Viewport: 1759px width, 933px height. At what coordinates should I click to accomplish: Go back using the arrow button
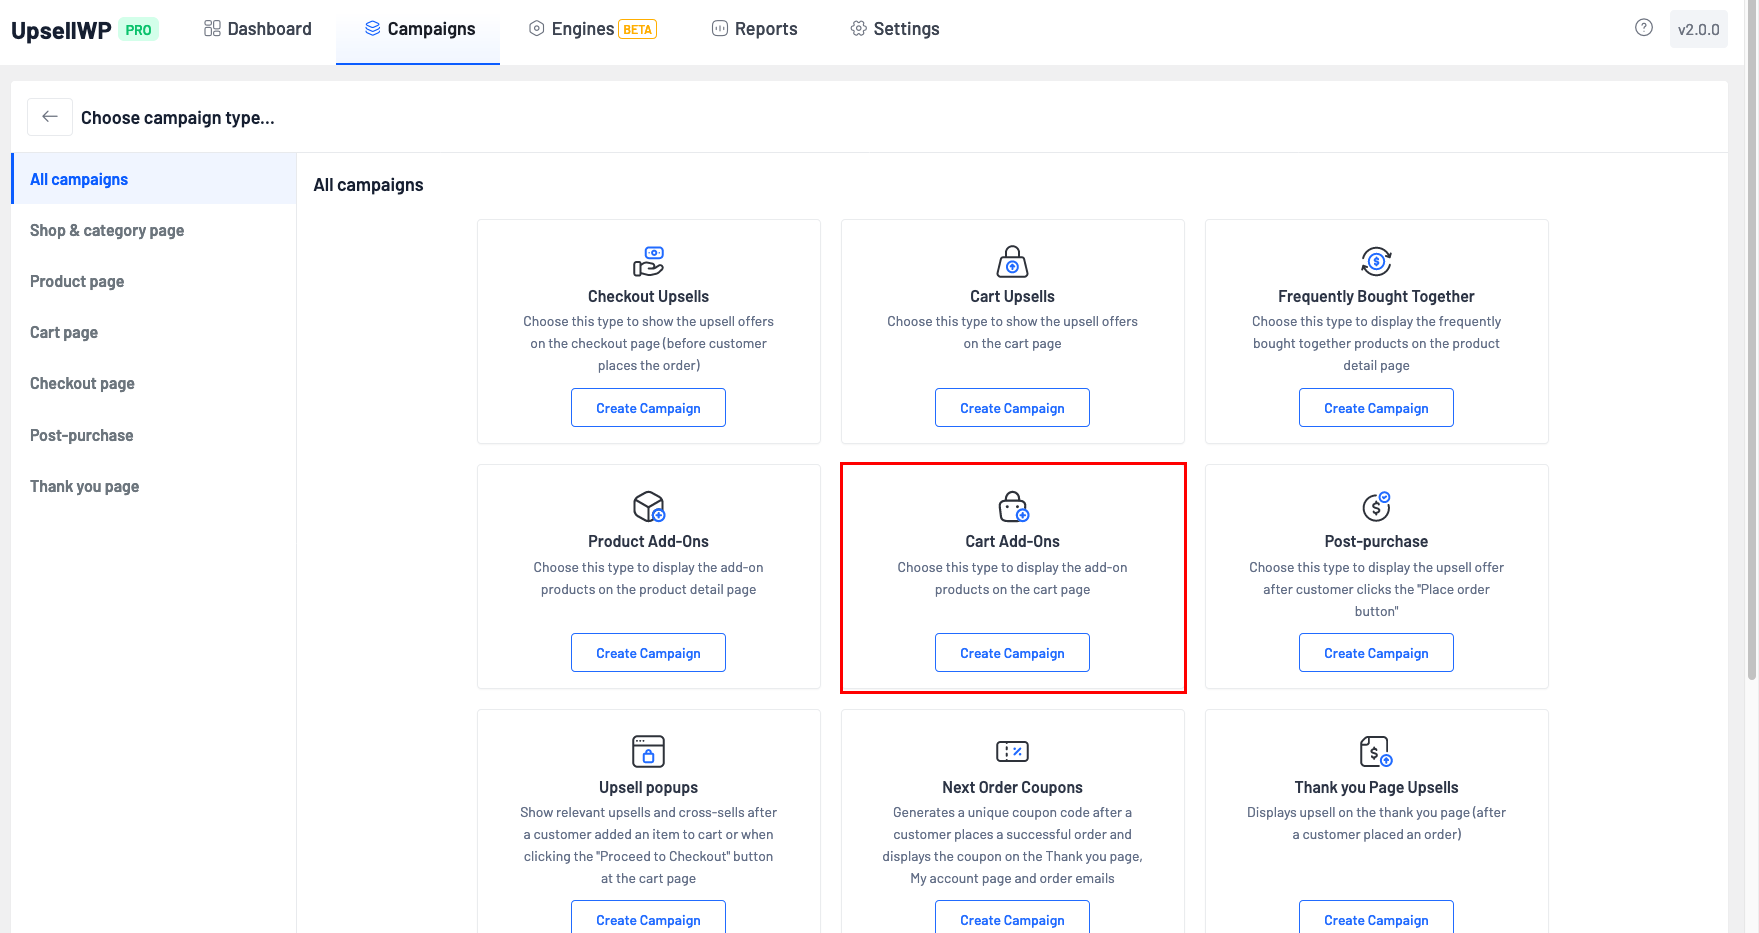tap(50, 117)
